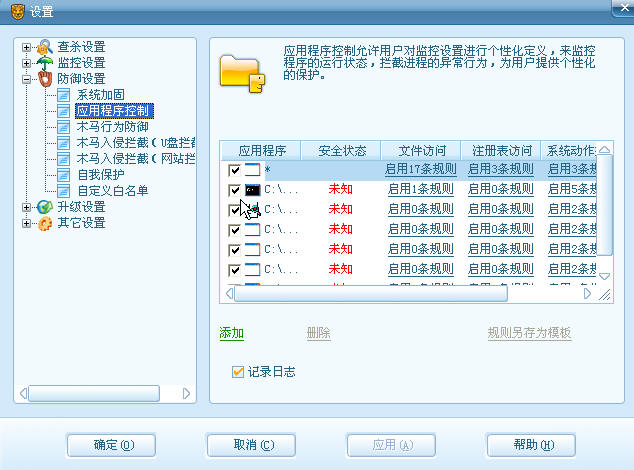This screenshot has height=470, width=634.
Task: Expand the 监控设置 tree node
Action: point(26,63)
